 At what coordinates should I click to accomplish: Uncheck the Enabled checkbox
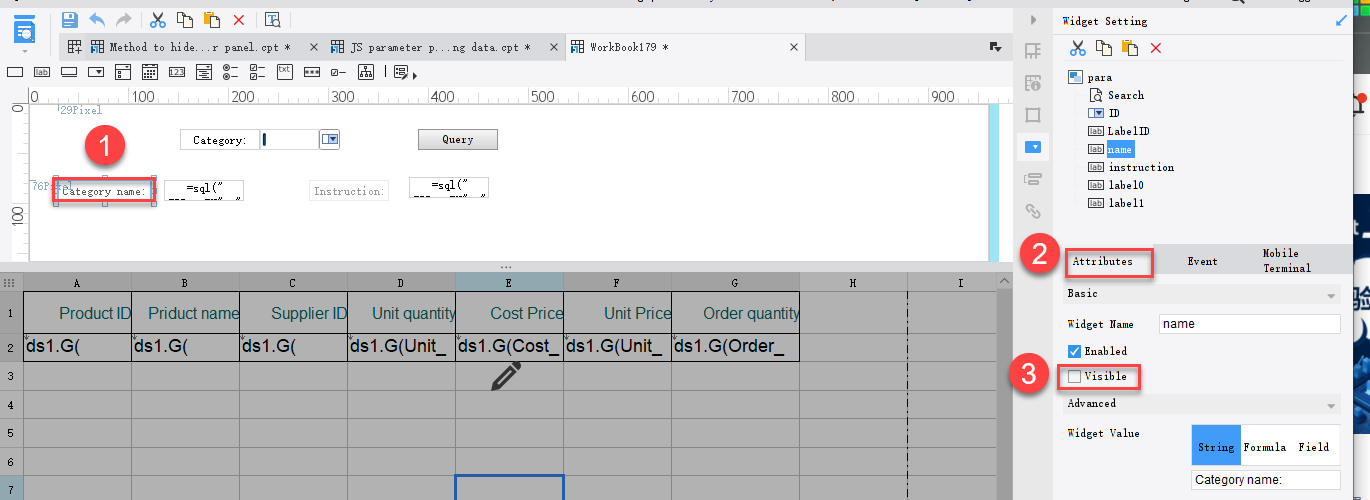1074,351
